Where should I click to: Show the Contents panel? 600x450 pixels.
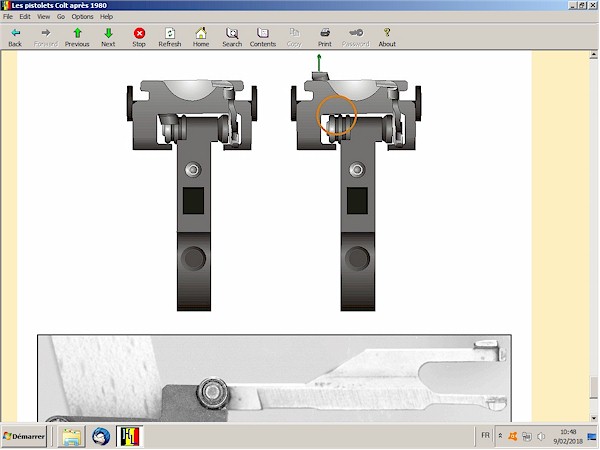coord(263,37)
